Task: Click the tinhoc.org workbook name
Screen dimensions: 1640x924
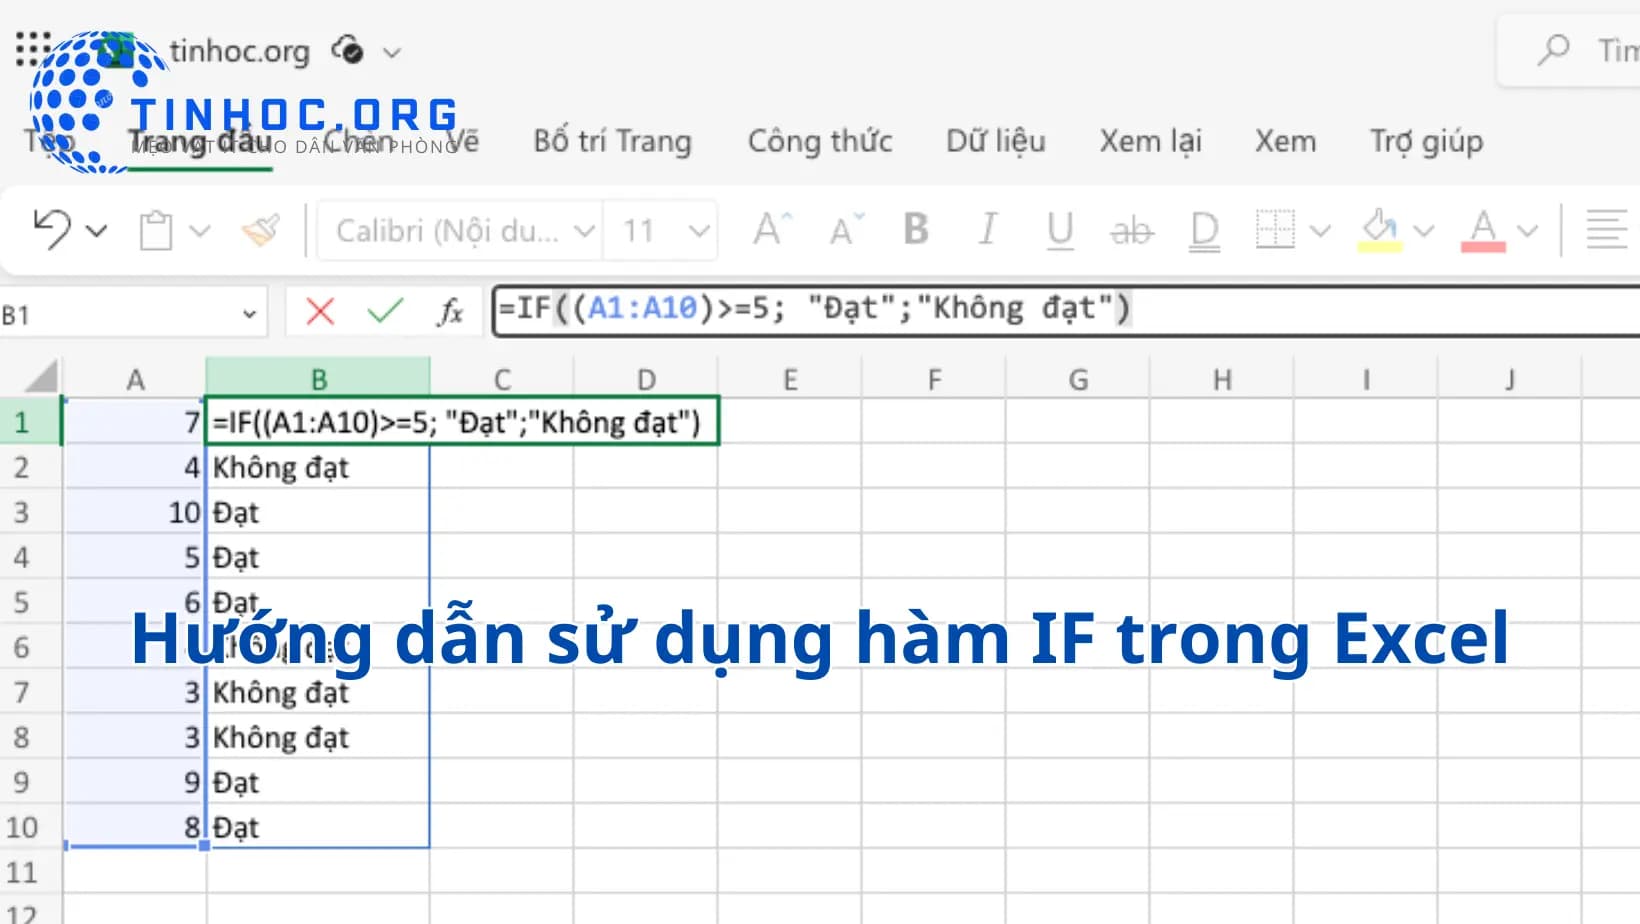Action: point(240,51)
